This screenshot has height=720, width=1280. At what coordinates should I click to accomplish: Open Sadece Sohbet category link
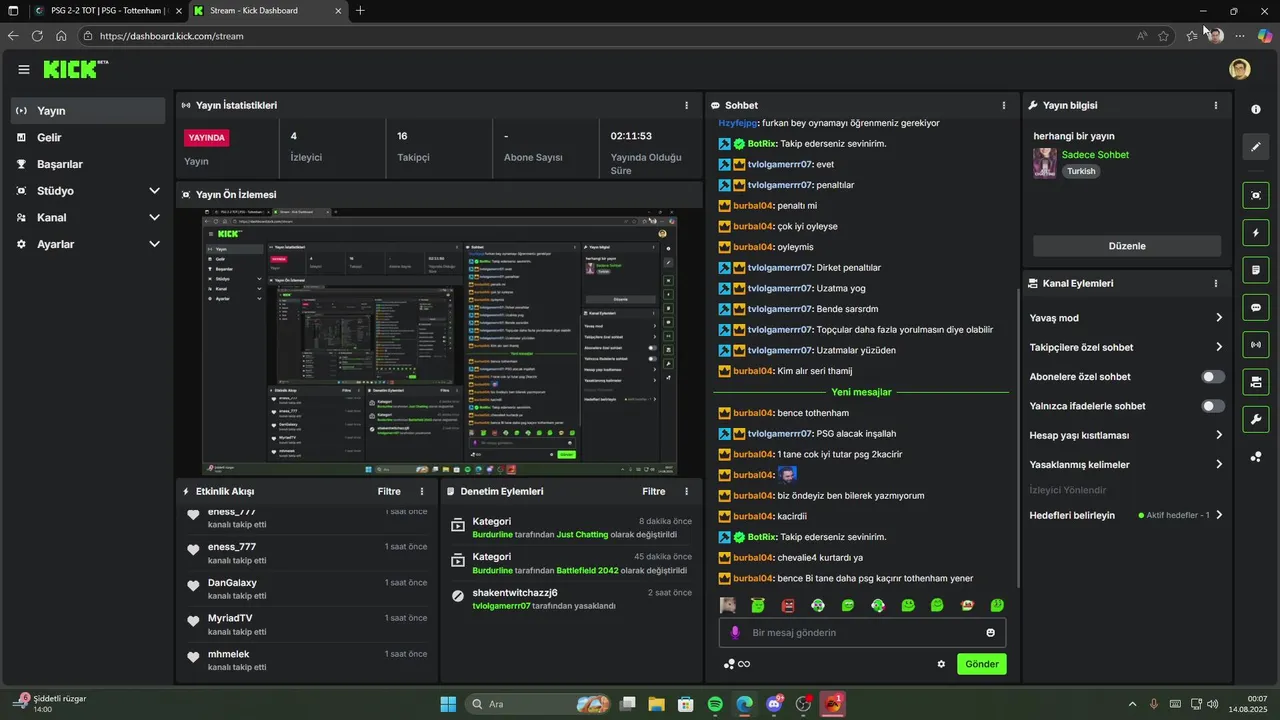(1095, 155)
